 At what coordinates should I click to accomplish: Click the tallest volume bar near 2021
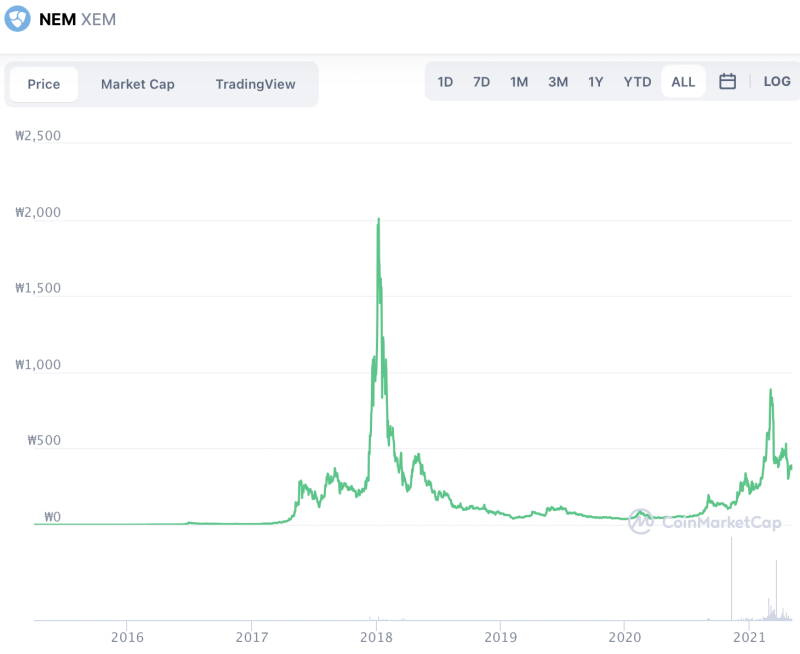point(731,579)
